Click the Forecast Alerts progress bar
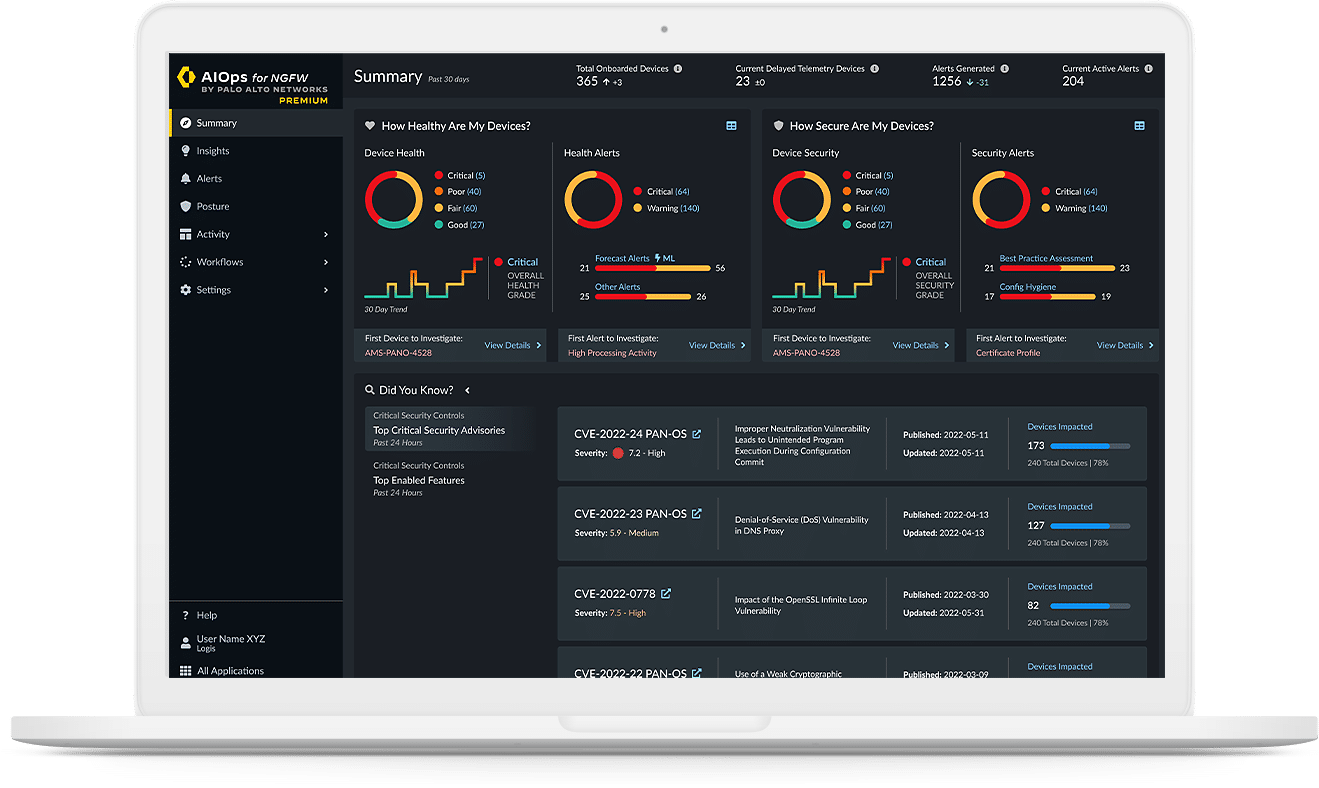This screenshot has width=1319, height=788. tap(652, 268)
